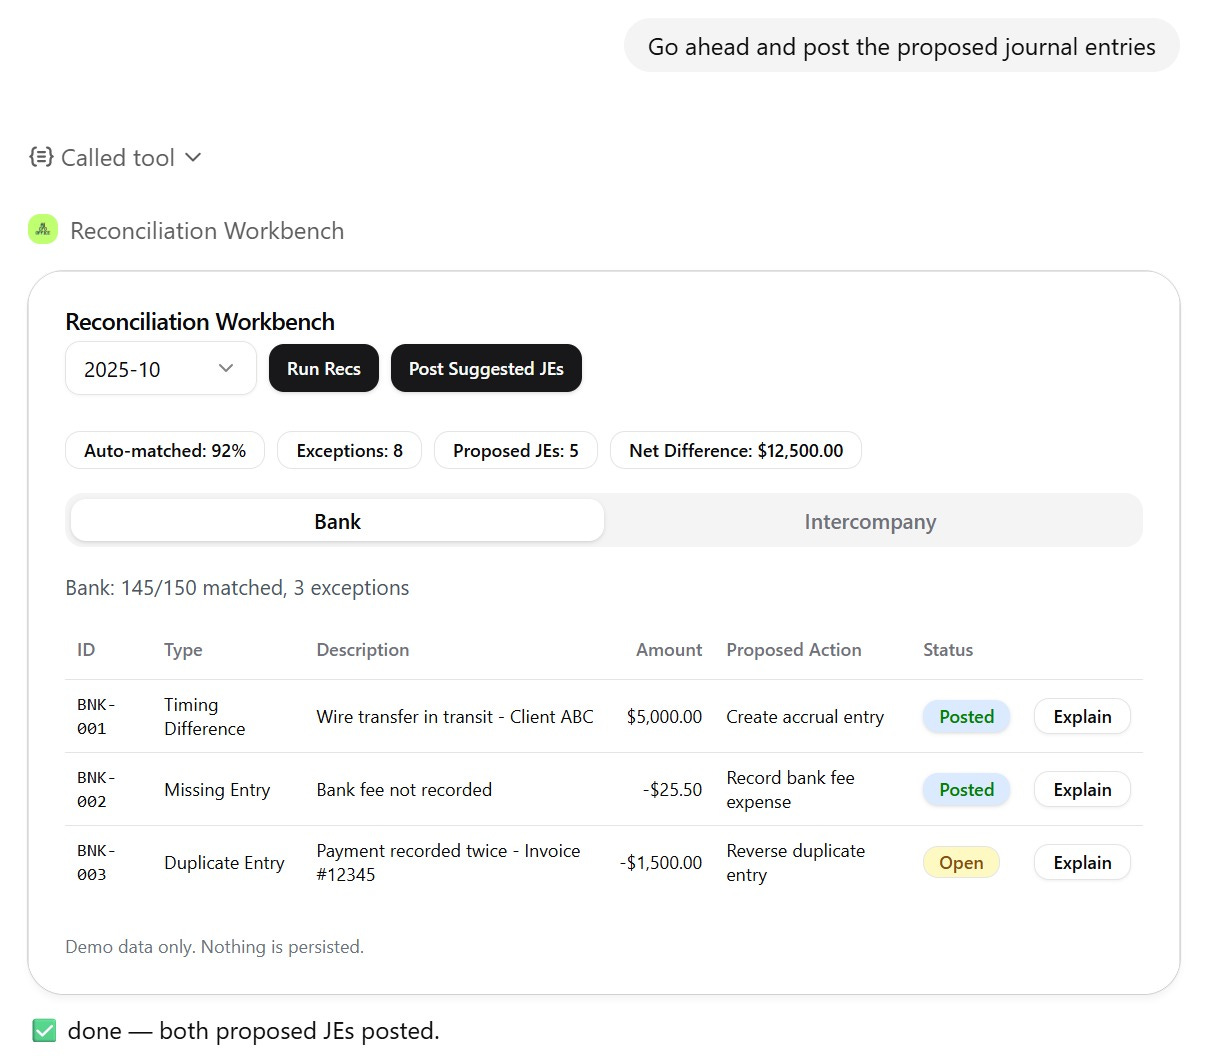This screenshot has width=1216, height=1062.
Task: Click the Posted status on BNK-002
Action: tap(966, 789)
